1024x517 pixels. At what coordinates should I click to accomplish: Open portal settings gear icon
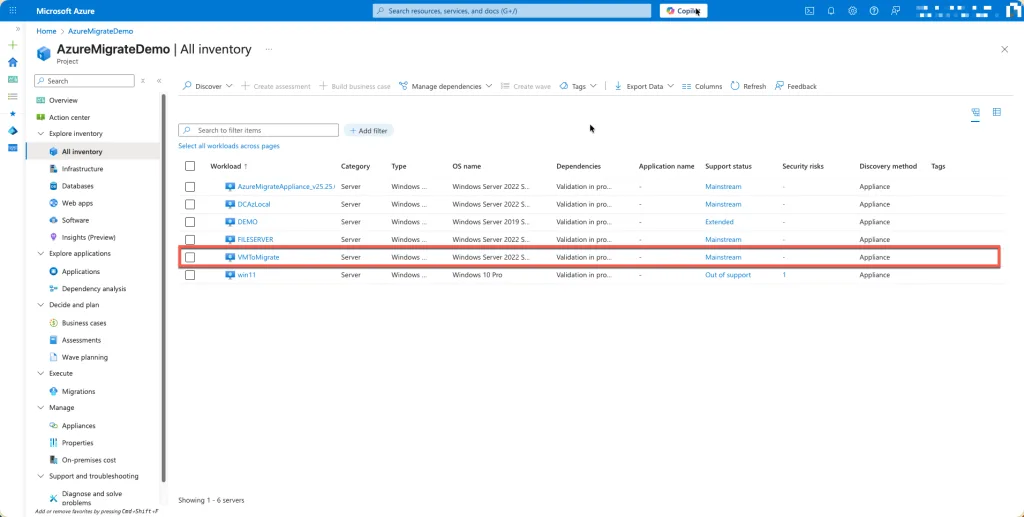point(853,11)
